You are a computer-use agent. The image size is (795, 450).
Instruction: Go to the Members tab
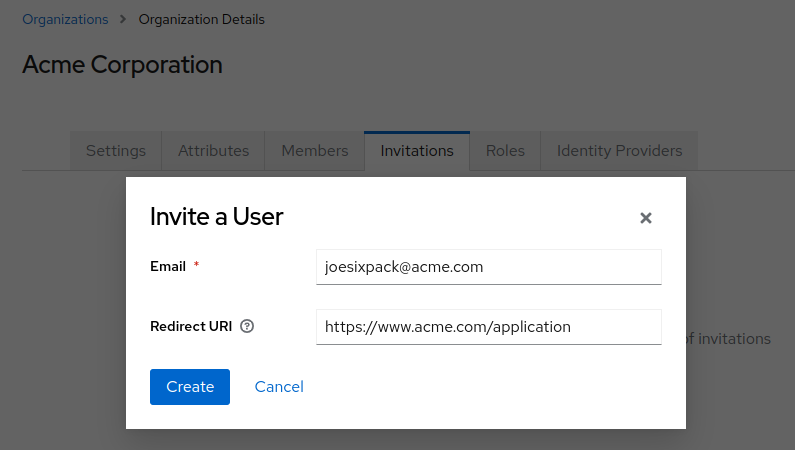[314, 151]
